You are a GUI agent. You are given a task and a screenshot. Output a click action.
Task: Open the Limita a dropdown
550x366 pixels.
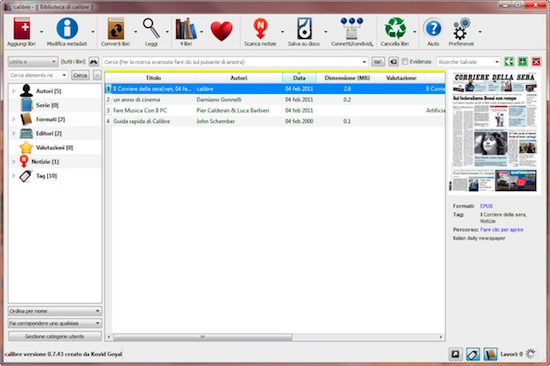[33, 62]
